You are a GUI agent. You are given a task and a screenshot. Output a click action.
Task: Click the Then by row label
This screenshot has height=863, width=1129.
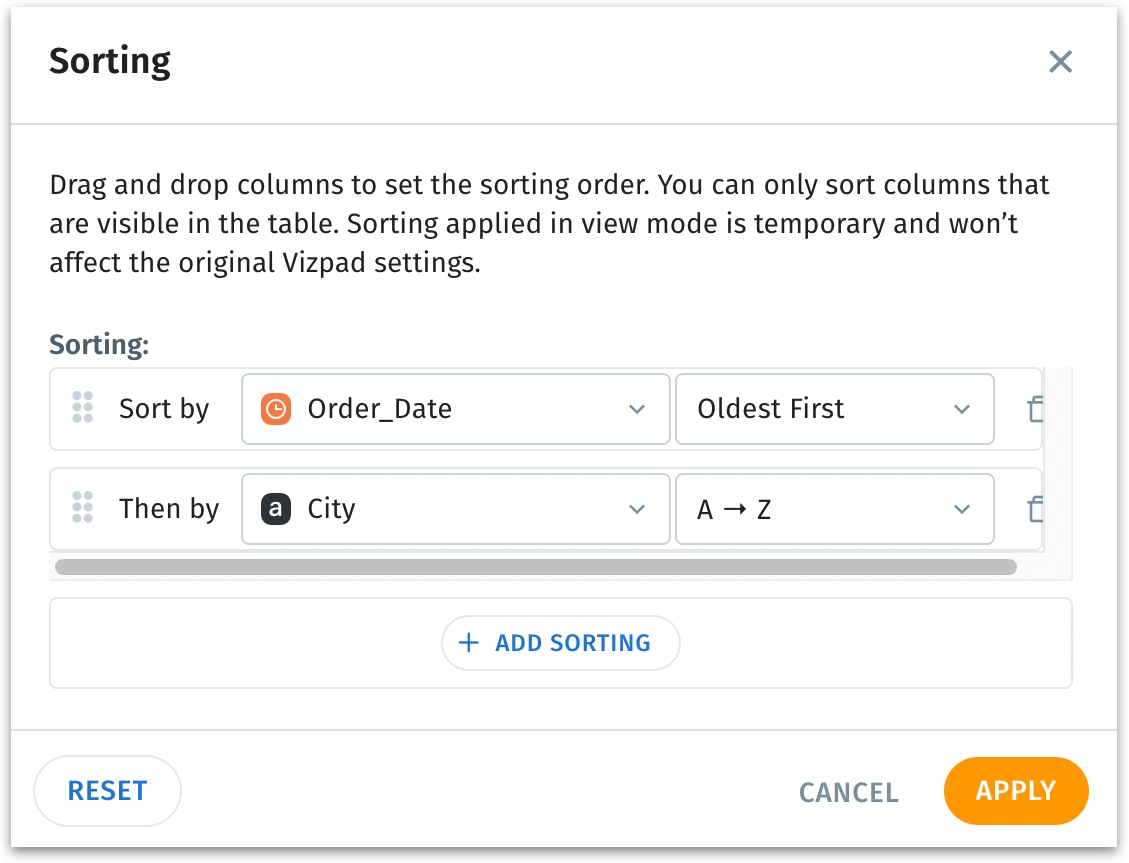click(169, 509)
